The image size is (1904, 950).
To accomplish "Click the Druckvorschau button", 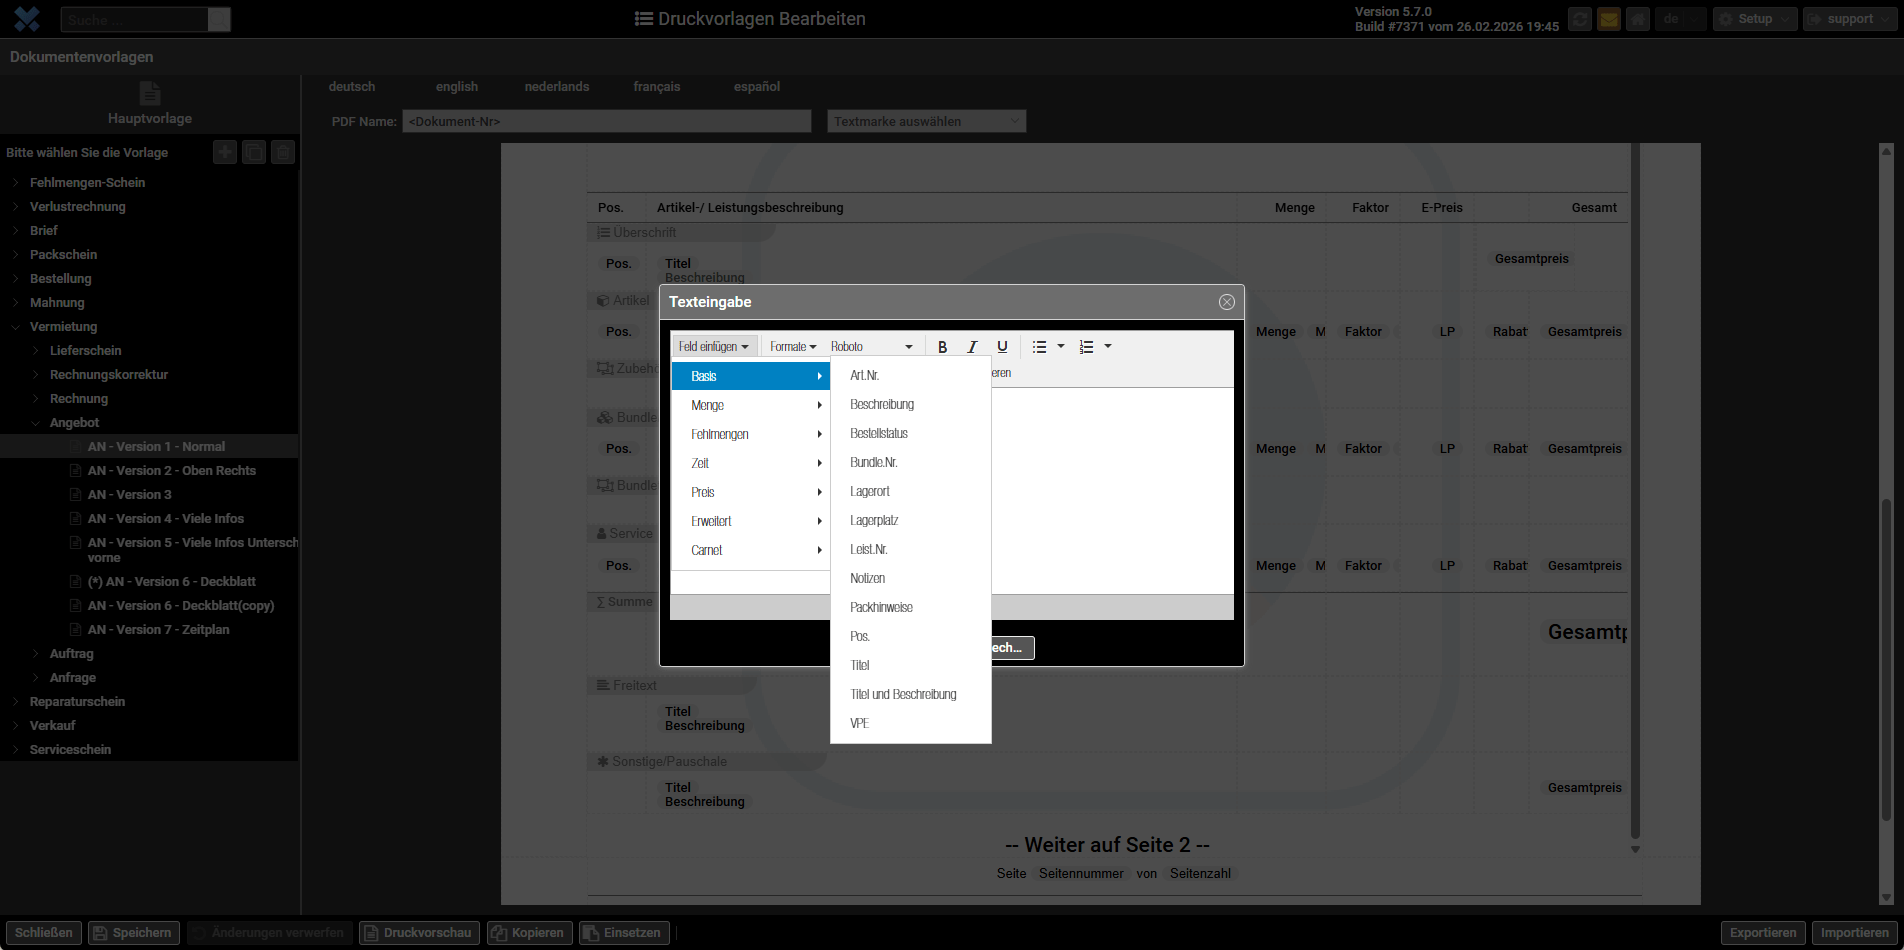I will tap(419, 933).
